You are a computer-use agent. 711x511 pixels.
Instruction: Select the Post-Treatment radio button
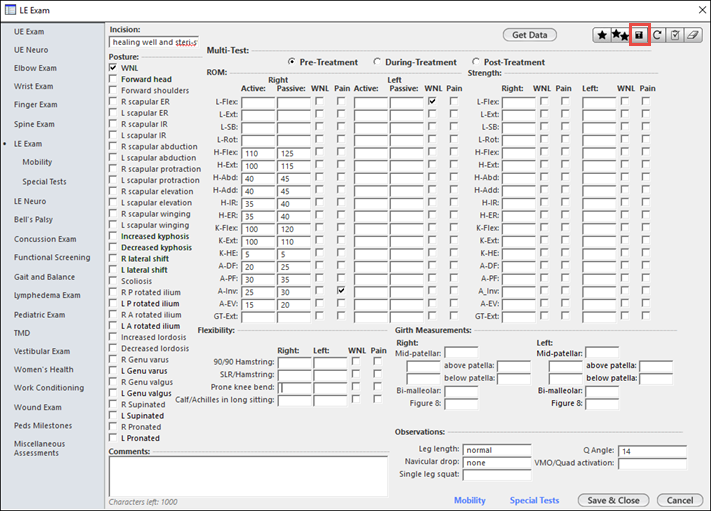(475, 61)
